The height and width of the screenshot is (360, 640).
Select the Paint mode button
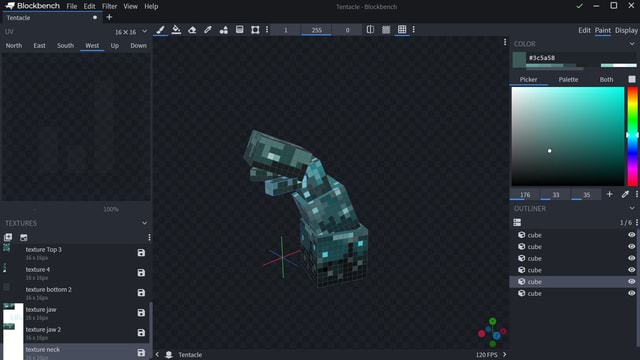tap(602, 30)
